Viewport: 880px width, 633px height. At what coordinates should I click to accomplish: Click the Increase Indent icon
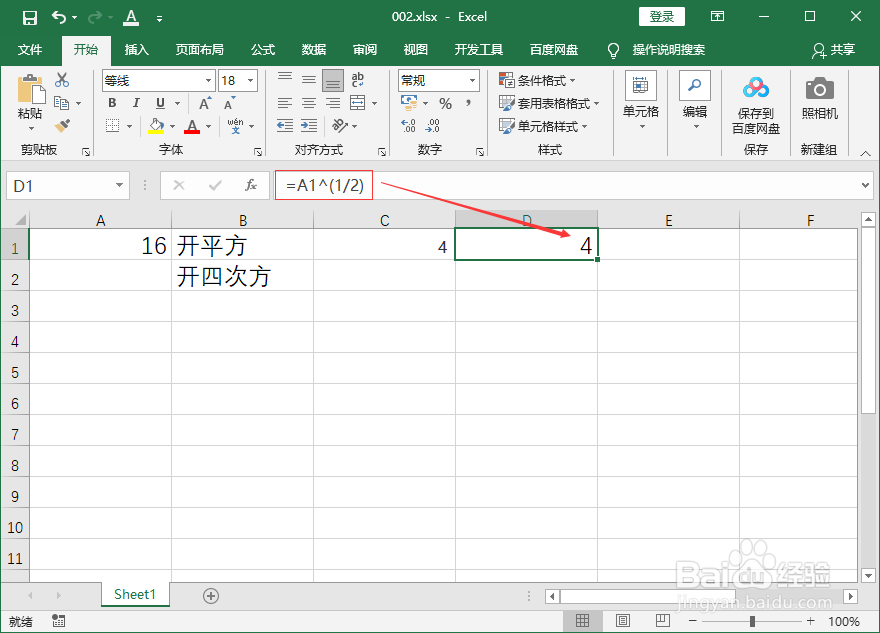(x=309, y=126)
